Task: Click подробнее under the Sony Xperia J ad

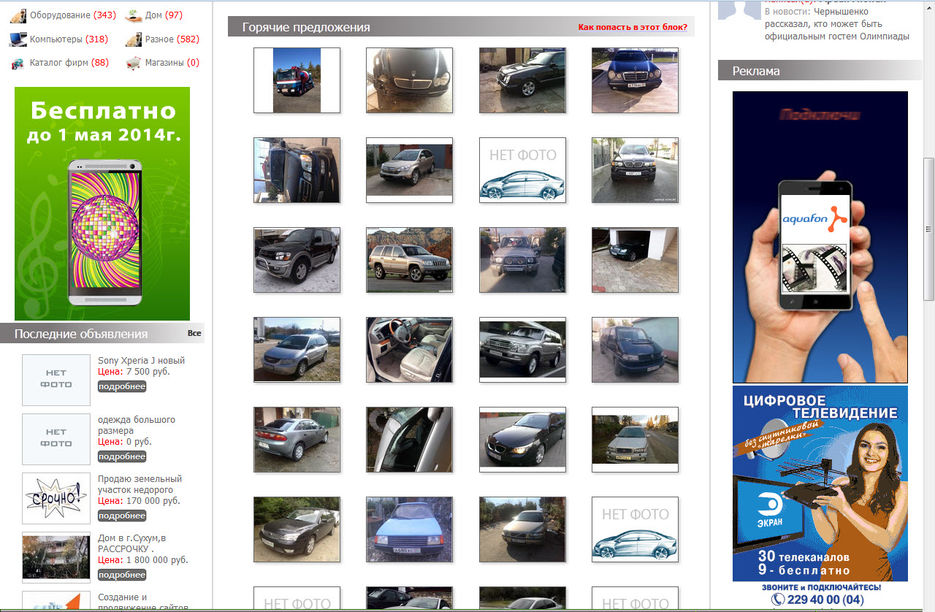Action: click(122, 387)
